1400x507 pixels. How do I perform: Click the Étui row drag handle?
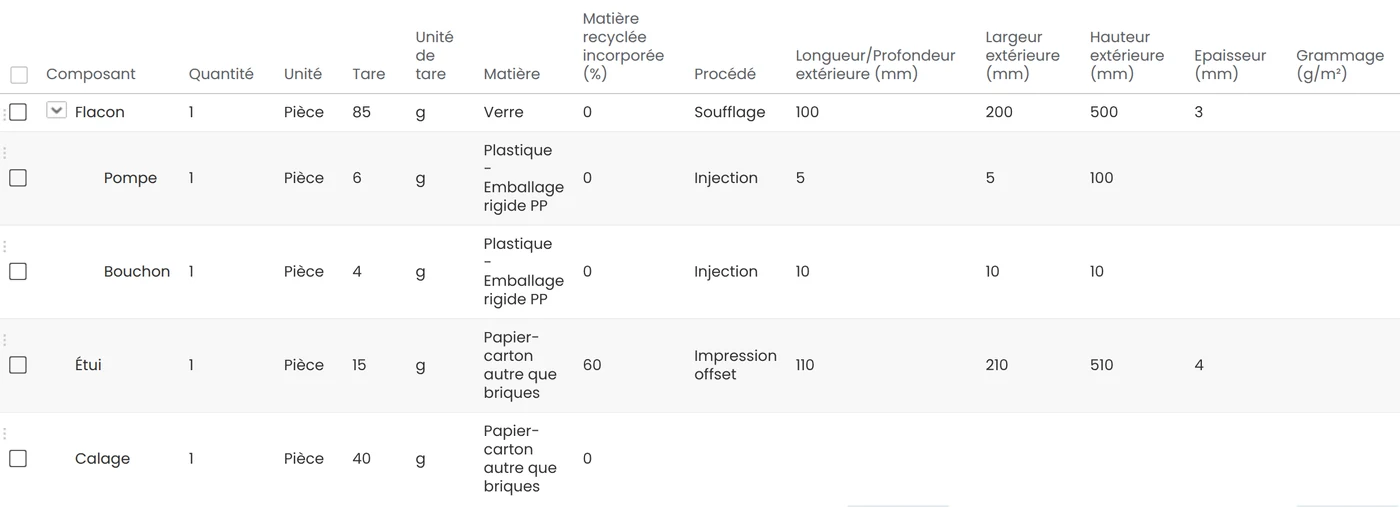4,340
